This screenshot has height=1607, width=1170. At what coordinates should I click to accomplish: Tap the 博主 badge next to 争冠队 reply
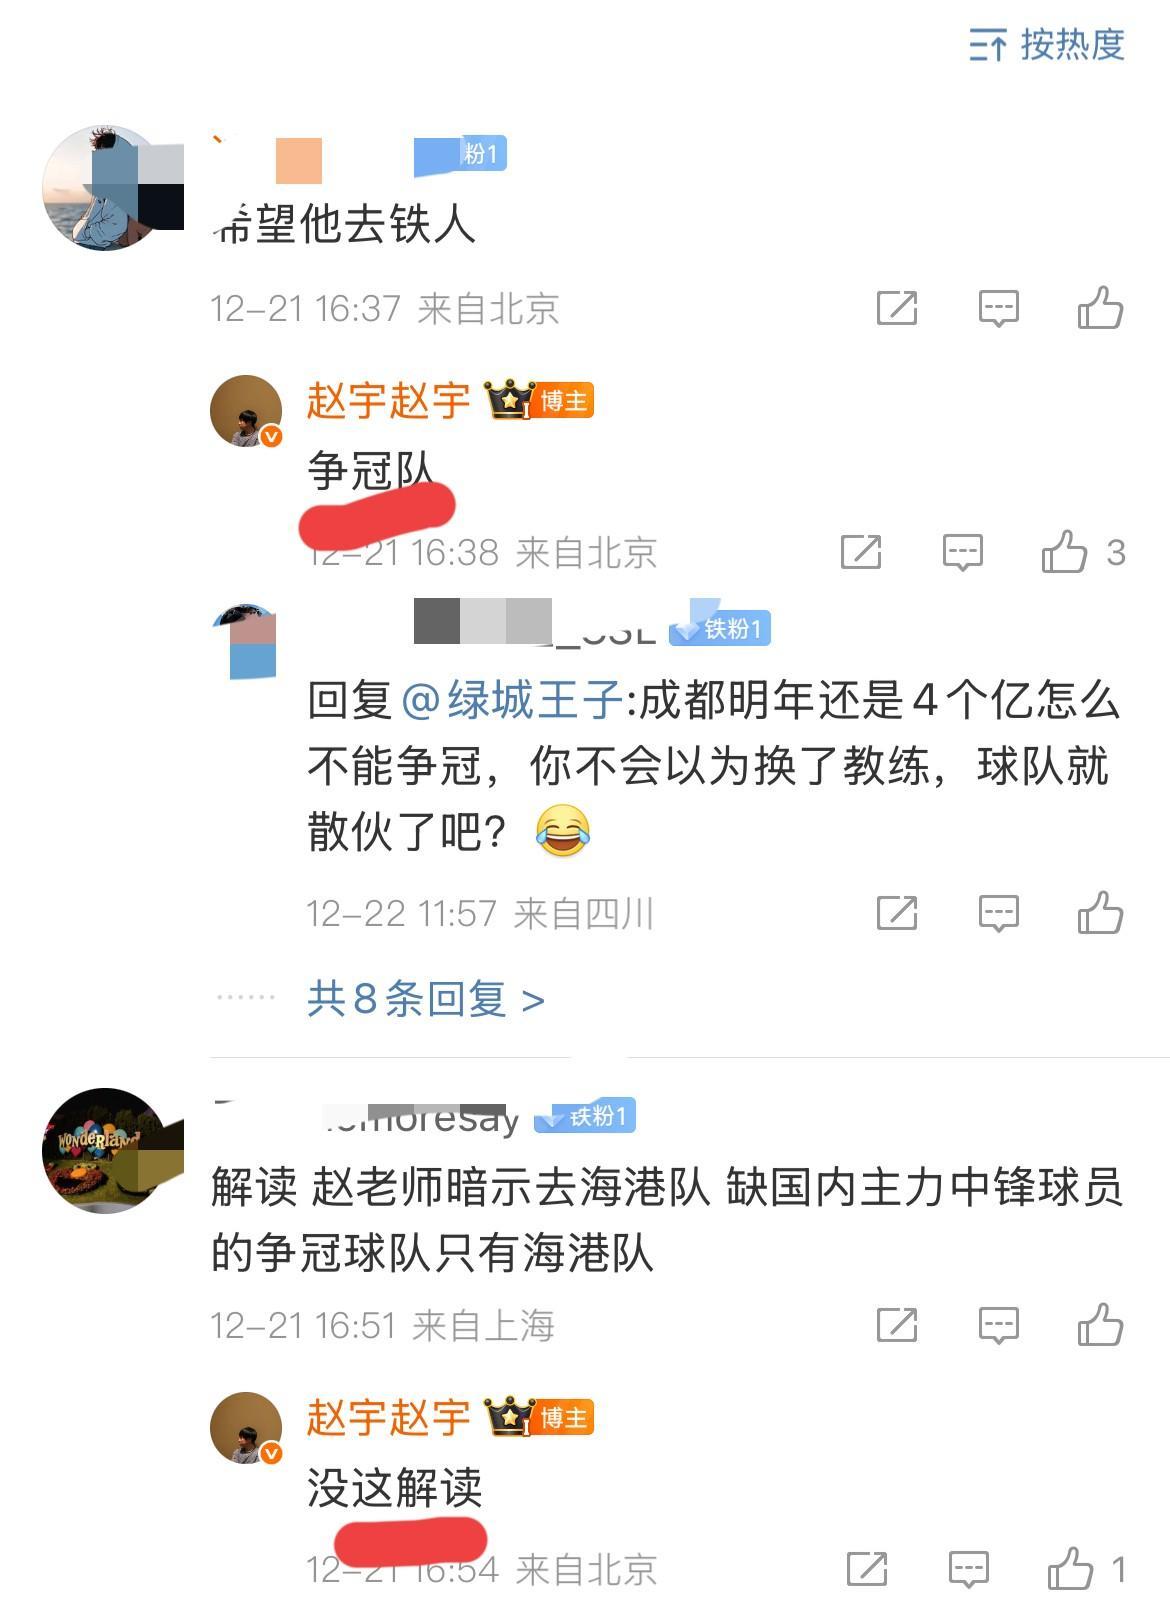[x=564, y=401]
